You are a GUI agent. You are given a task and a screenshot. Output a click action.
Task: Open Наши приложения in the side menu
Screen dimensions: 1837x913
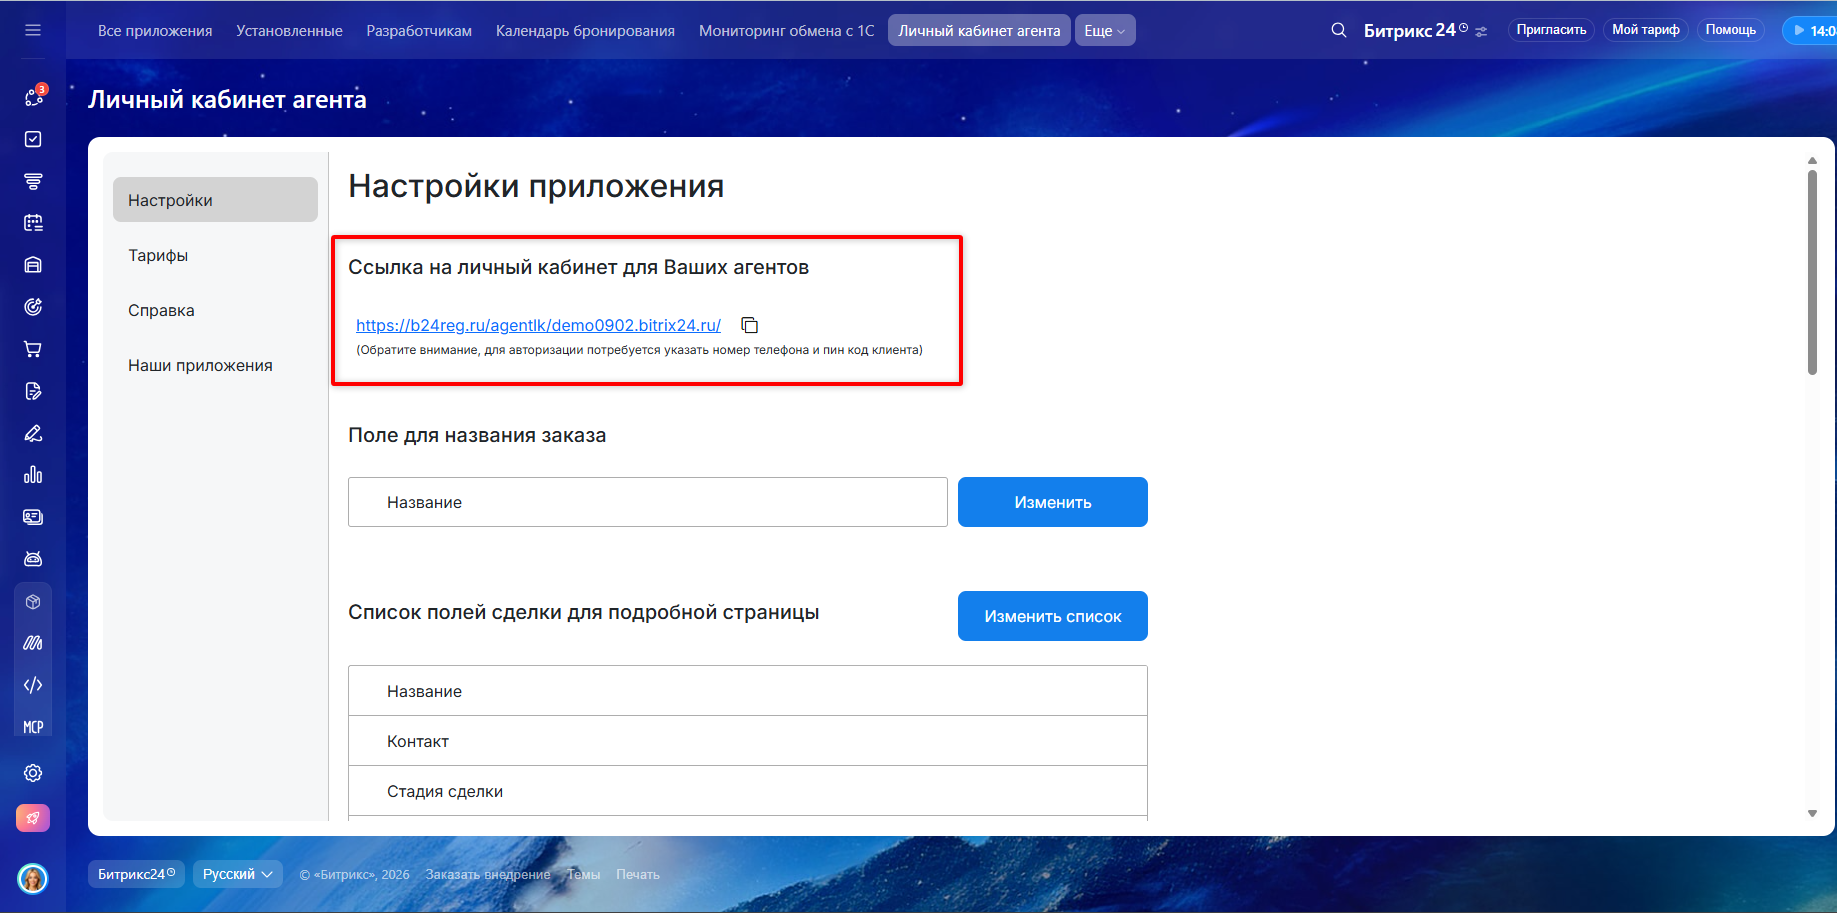click(x=200, y=365)
